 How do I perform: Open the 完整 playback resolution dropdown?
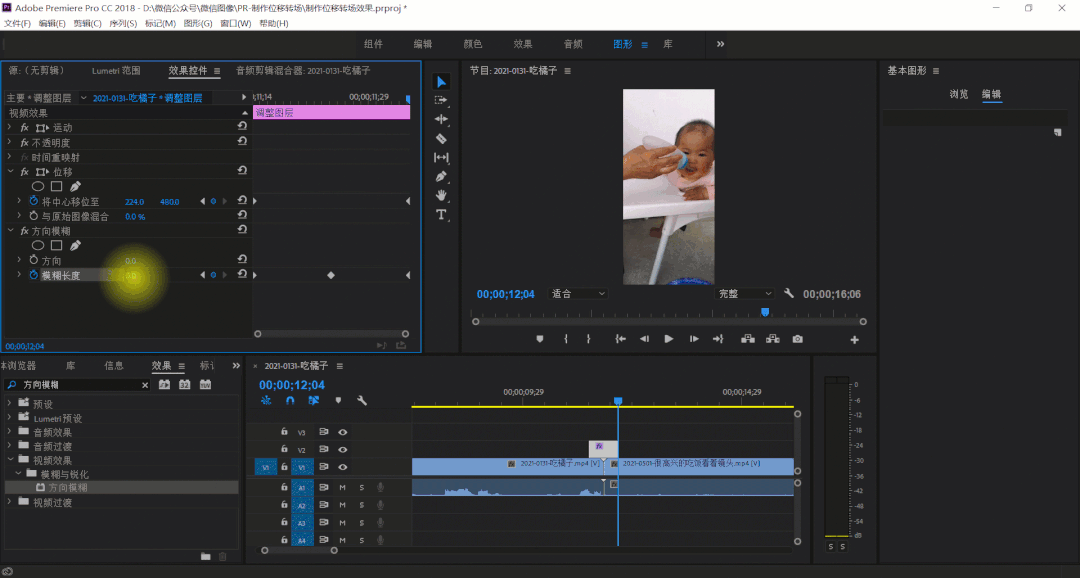point(745,293)
